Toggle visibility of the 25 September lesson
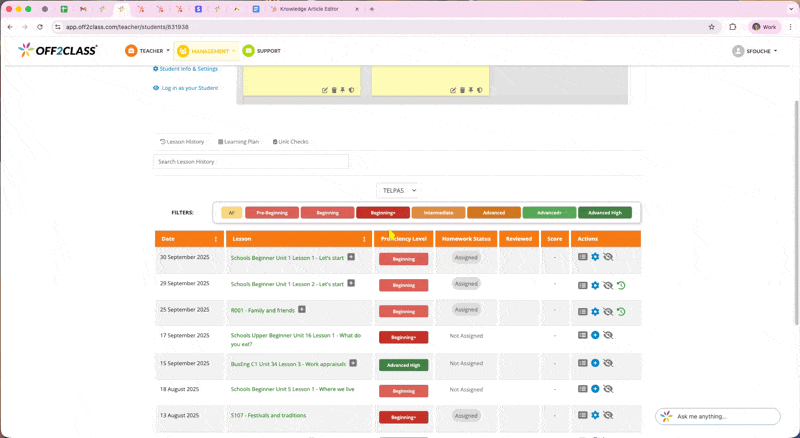 (x=608, y=311)
